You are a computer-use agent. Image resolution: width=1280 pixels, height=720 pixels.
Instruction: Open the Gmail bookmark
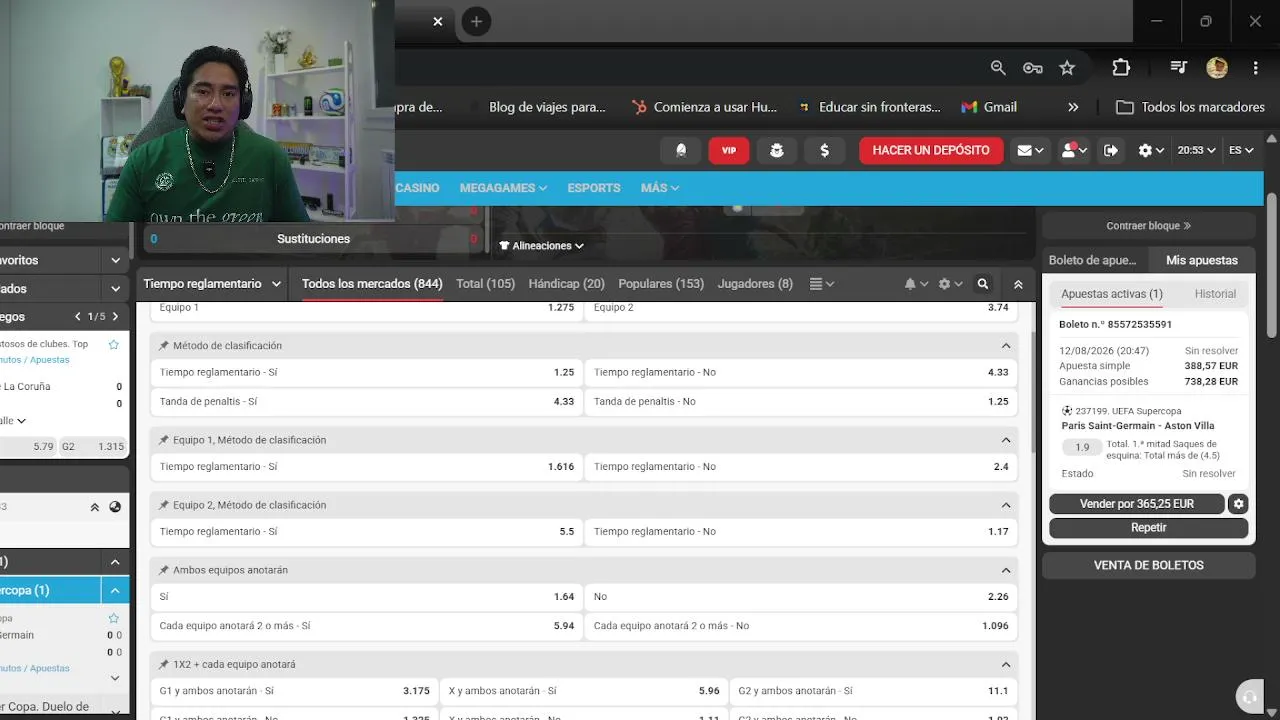[989, 107]
